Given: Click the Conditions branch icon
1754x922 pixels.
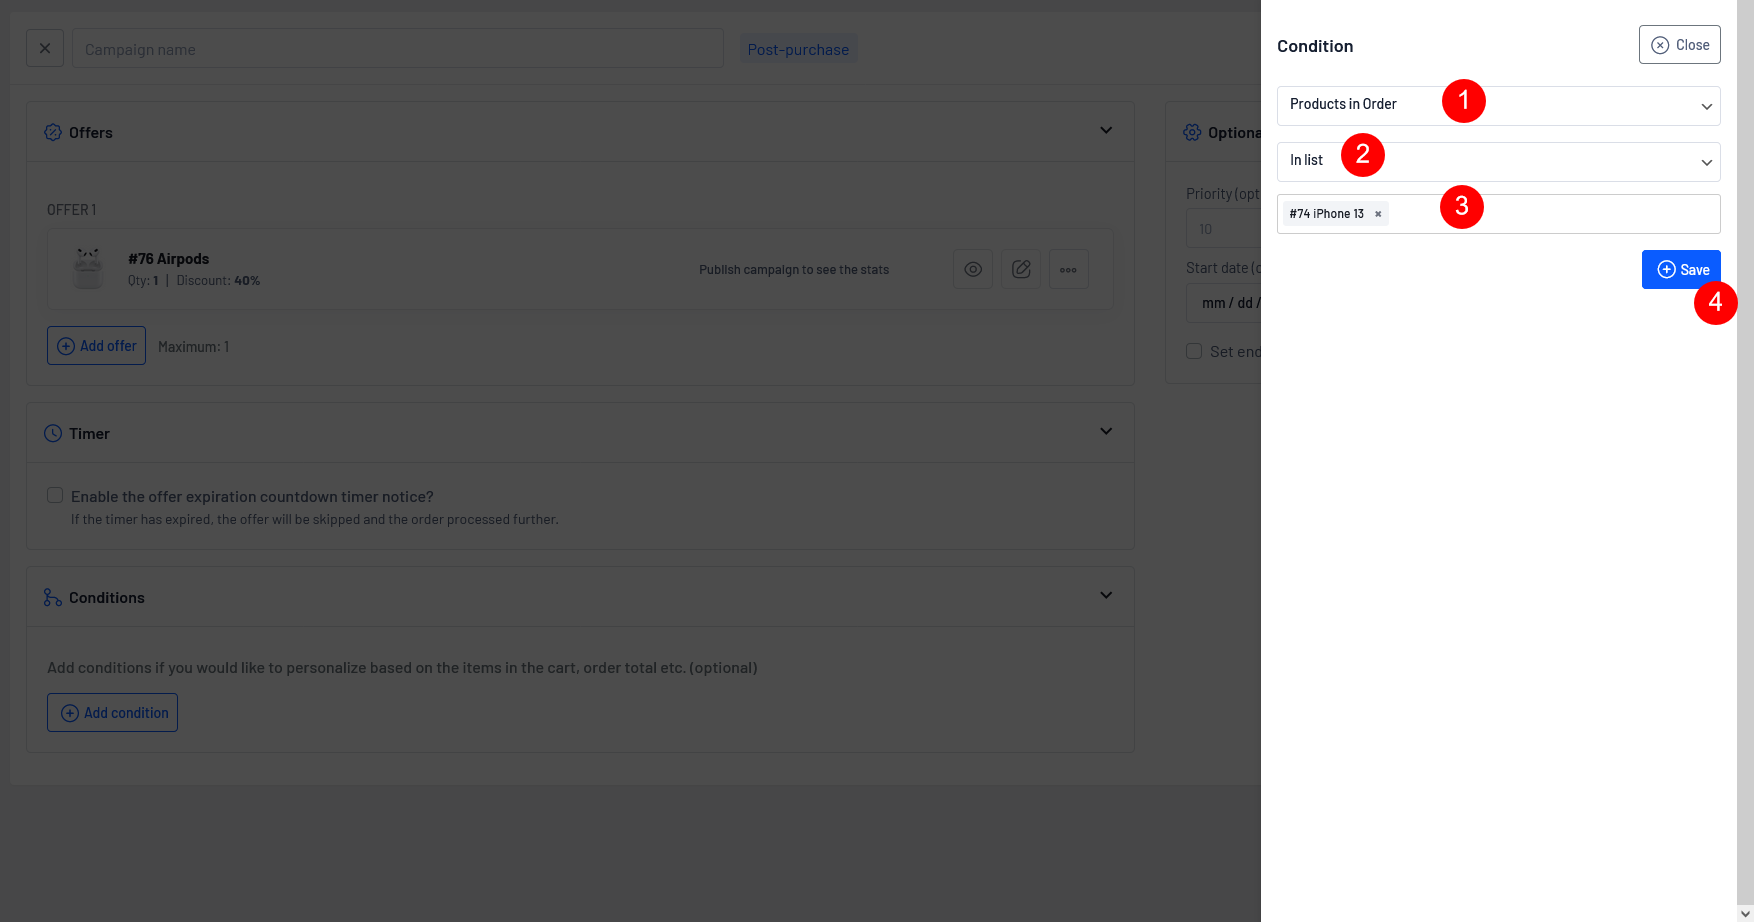Looking at the screenshot, I should click(53, 597).
